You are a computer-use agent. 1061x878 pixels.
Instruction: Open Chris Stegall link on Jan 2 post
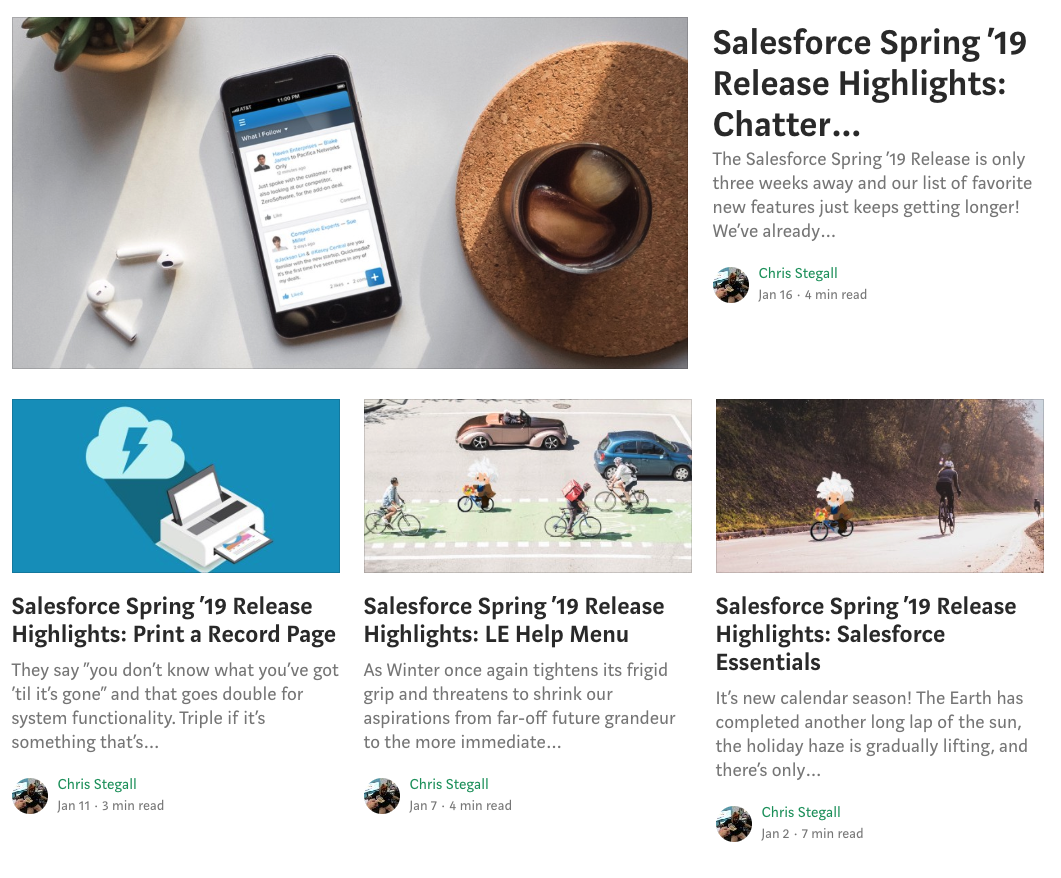tap(800, 812)
